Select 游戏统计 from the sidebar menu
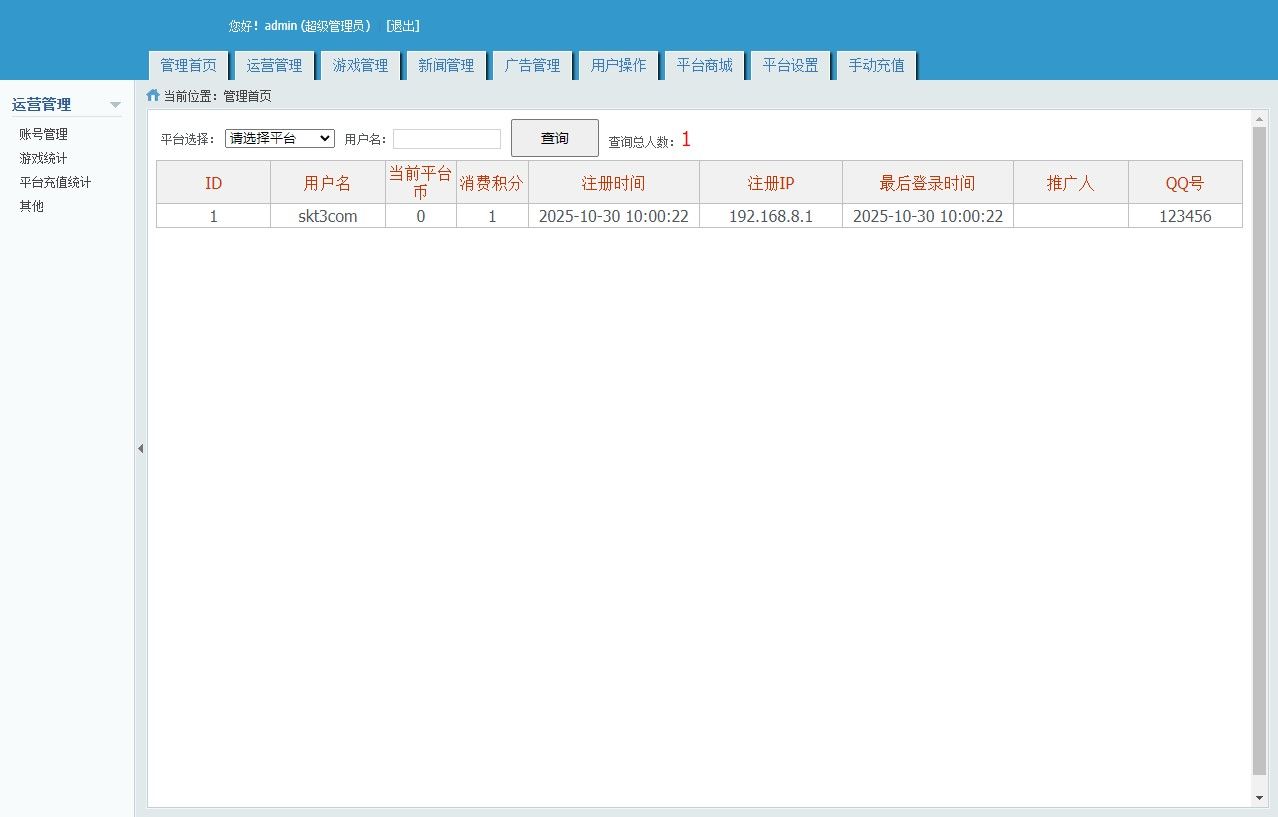The height and width of the screenshot is (817, 1278). pyautogui.click(x=45, y=157)
